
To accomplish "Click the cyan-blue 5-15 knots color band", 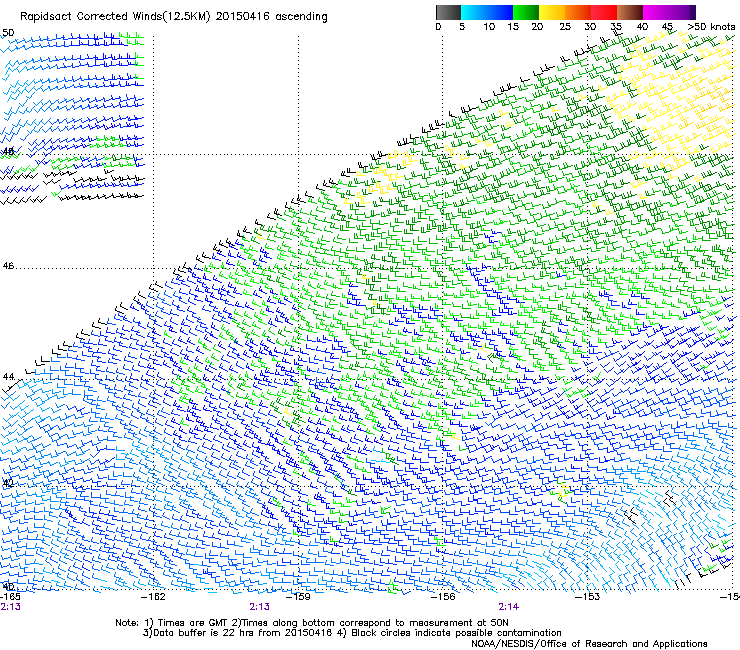I will point(487,12).
